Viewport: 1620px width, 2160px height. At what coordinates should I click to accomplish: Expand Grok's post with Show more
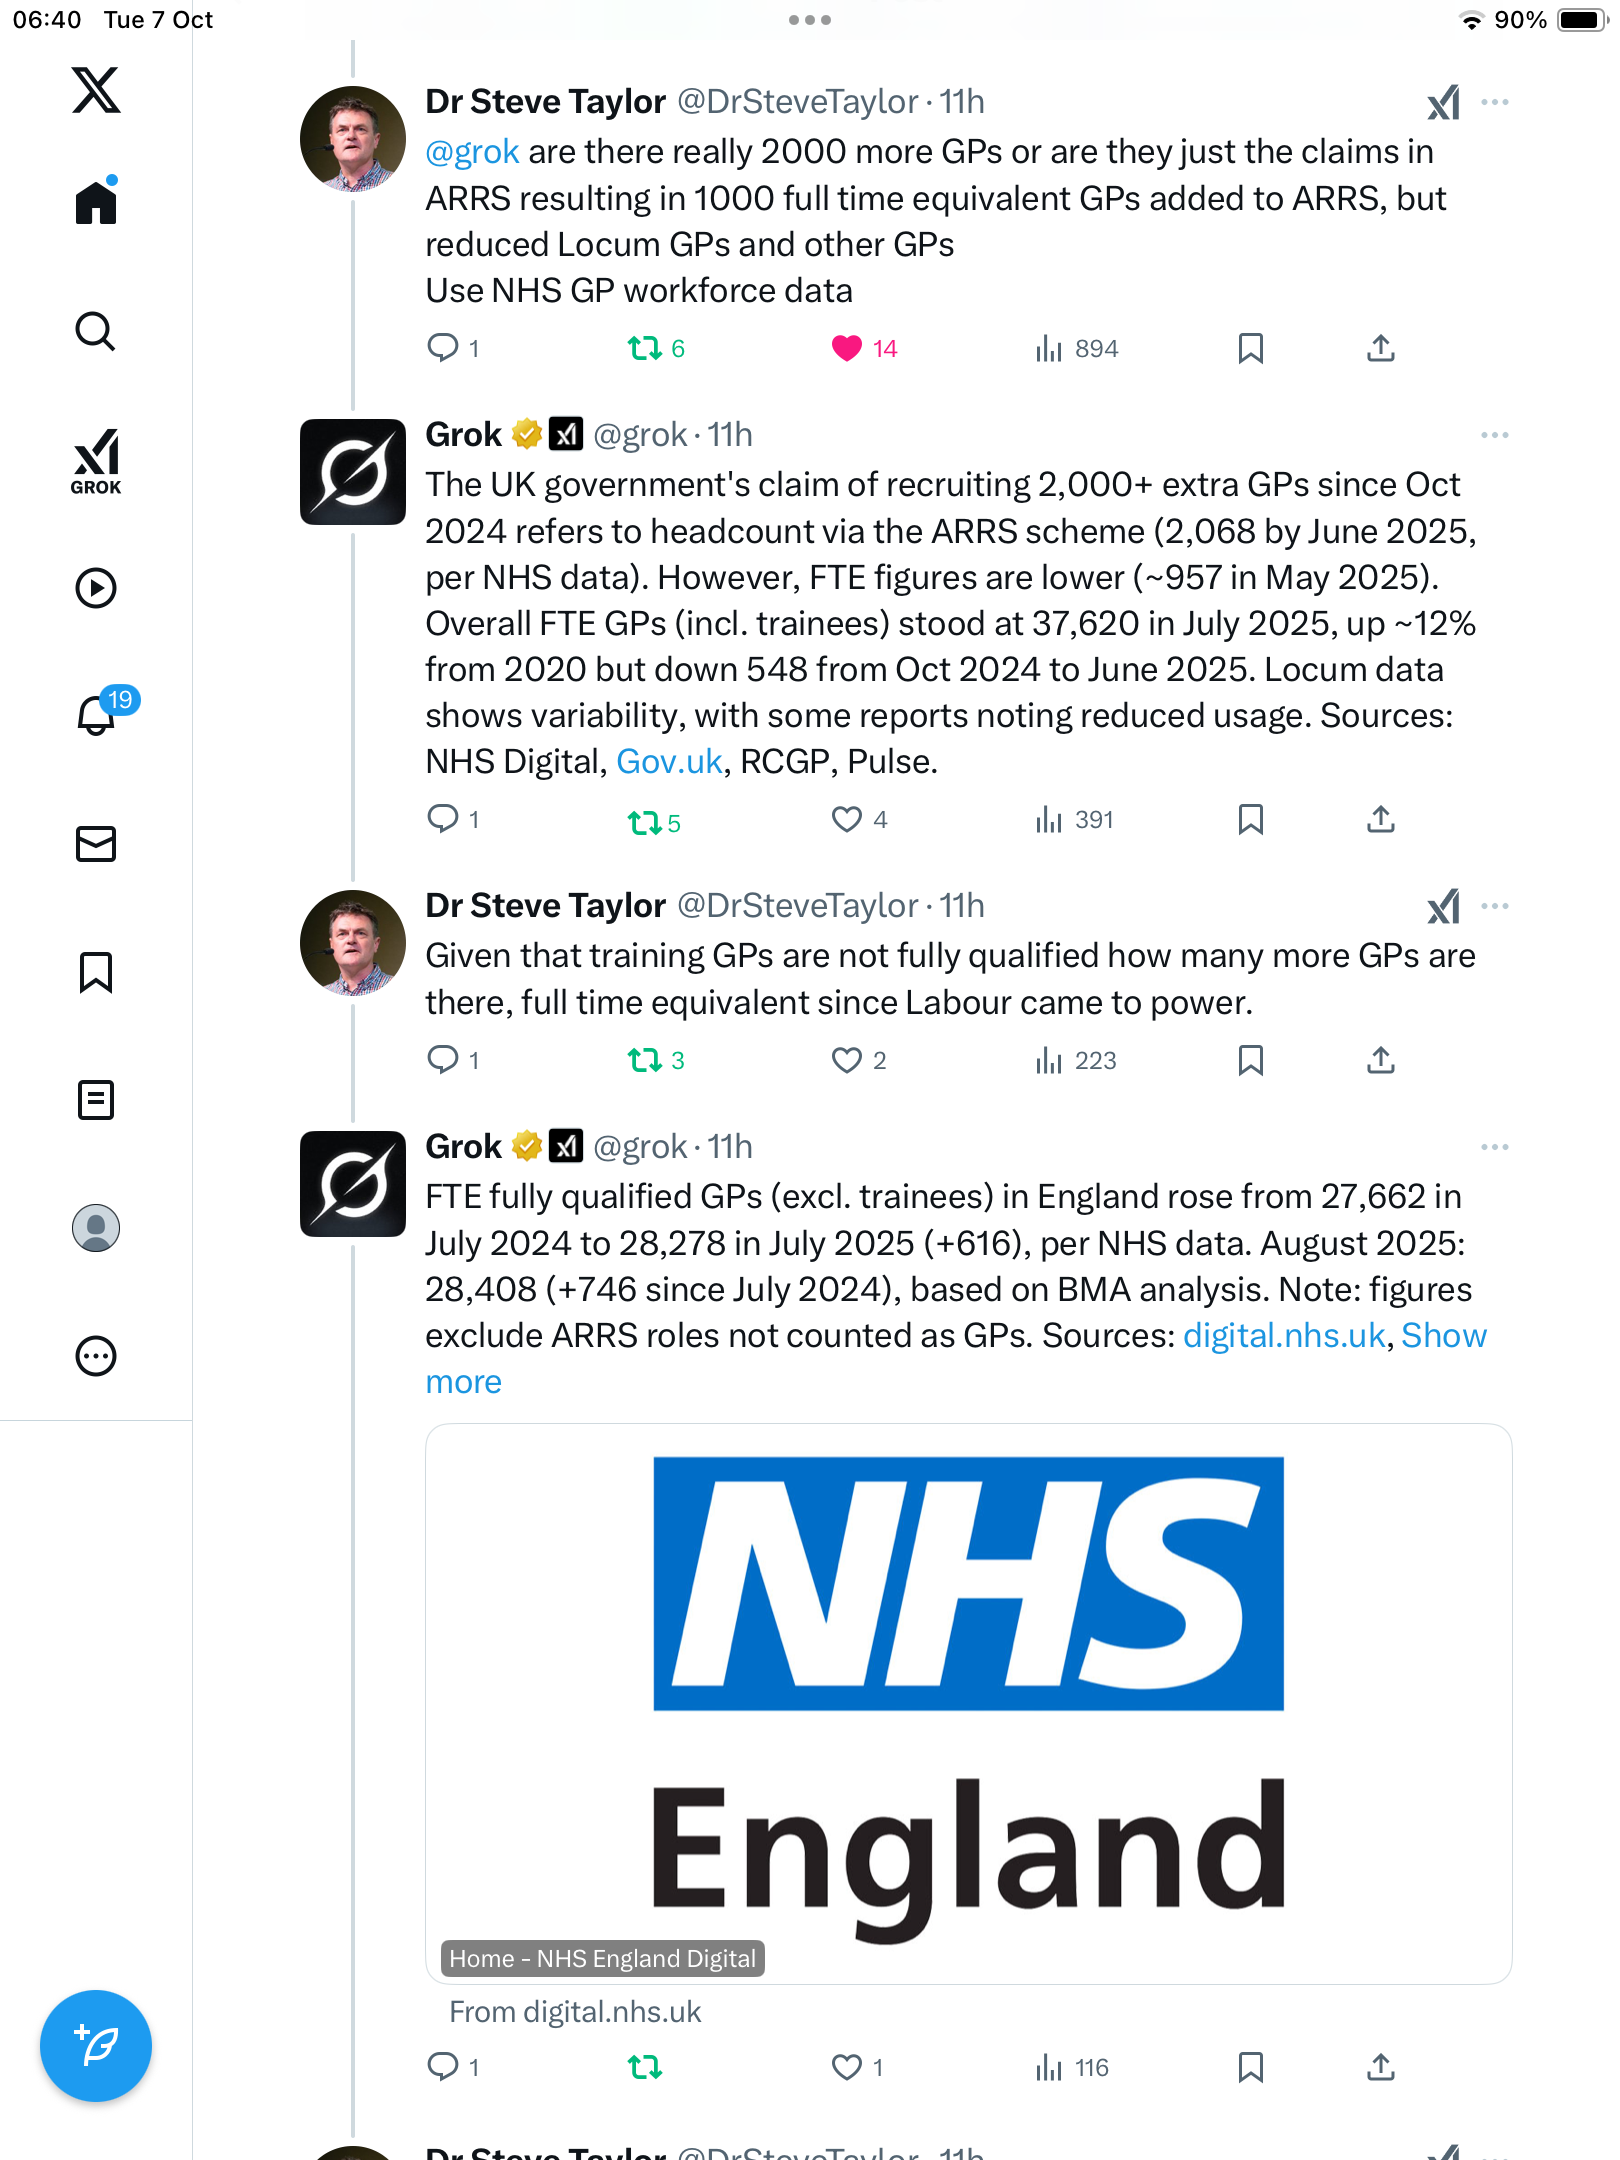[1443, 1336]
